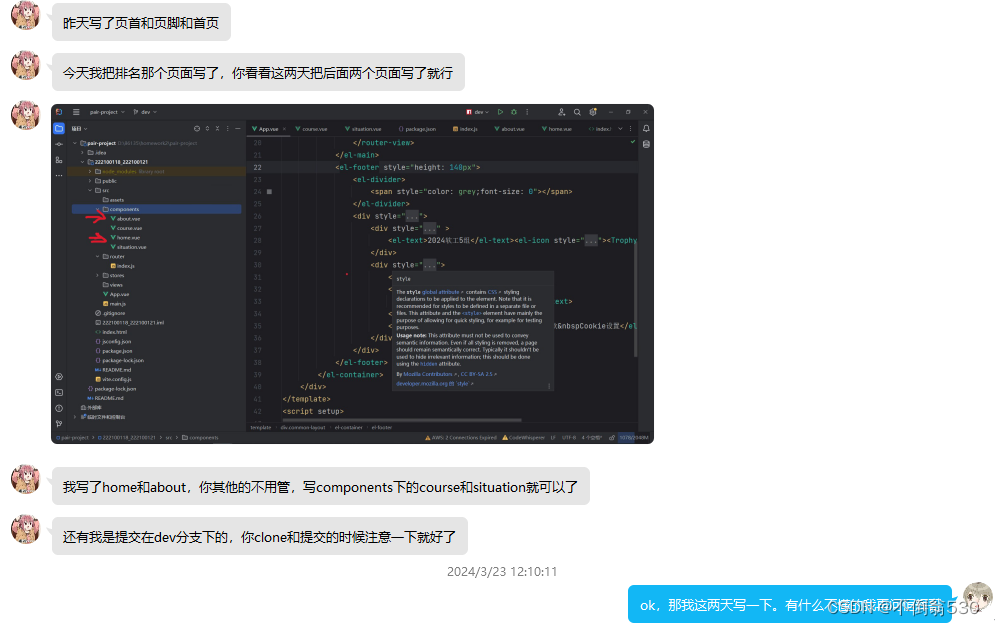Expand folded style attribute on line 26
The width and height of the screenshot is (995, 626).
pyautogui.click(x=412, y=216)
